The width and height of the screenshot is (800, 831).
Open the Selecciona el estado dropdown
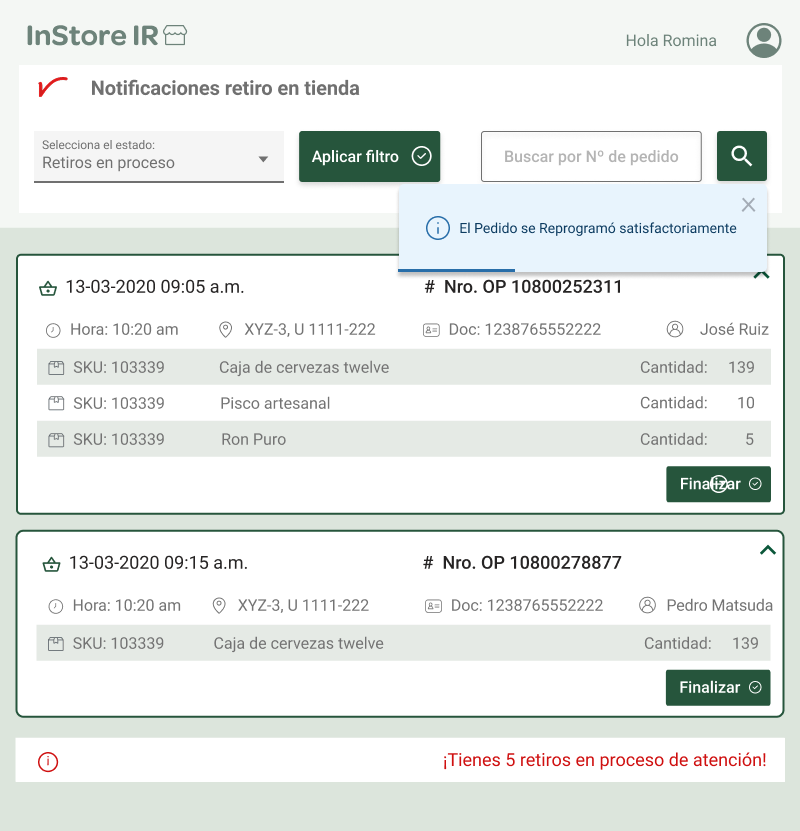(x=159, y=156)
